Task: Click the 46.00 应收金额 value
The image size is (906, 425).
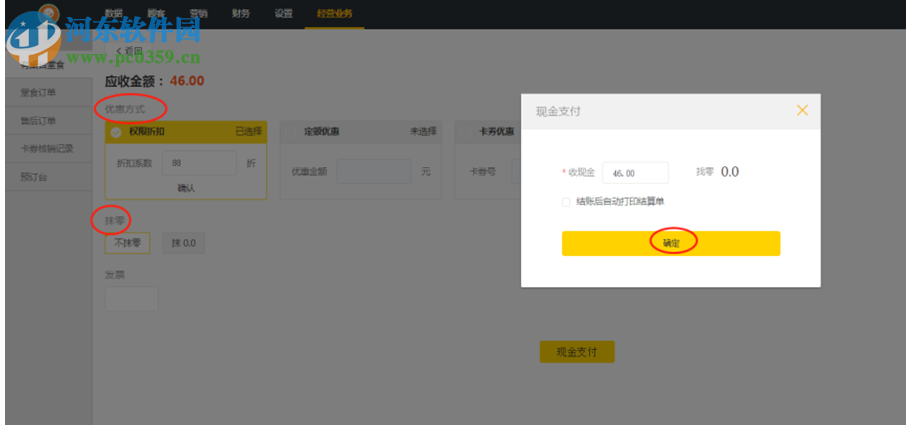Action: pos(187,81)
